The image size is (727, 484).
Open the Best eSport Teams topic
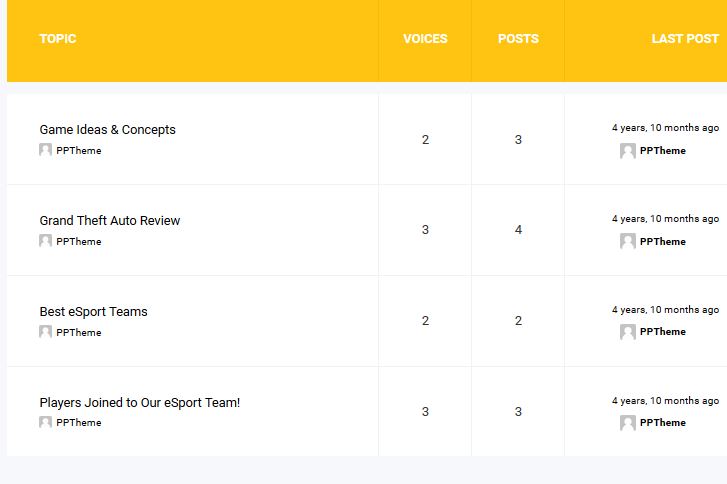pyautogui.click(x=93, y=312)
